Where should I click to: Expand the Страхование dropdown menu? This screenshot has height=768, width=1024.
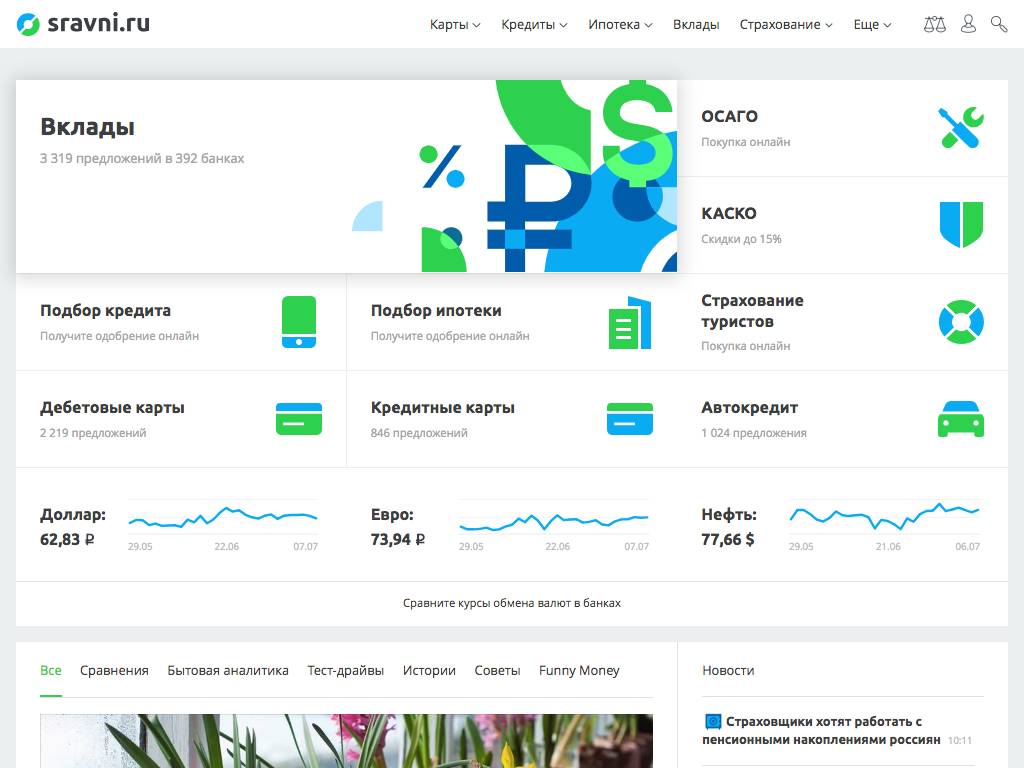tap(786, 24)
